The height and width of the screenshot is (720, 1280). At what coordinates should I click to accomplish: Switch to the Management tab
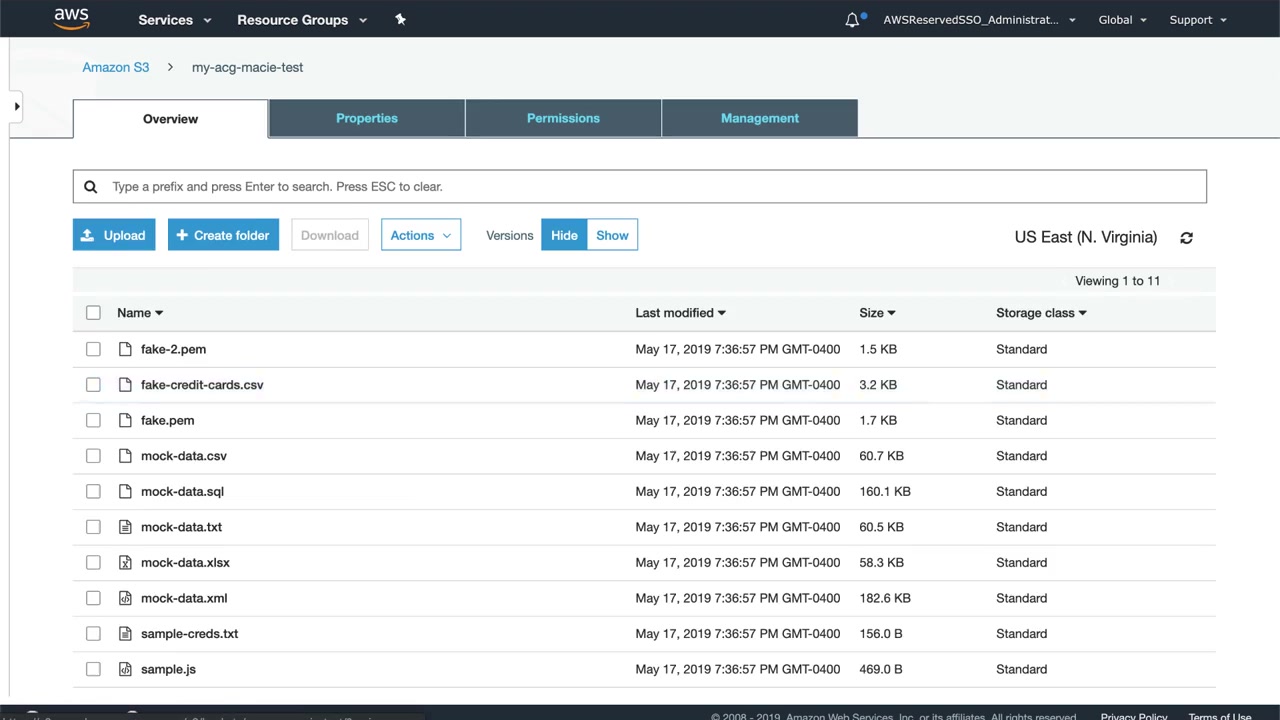(760, 118)
